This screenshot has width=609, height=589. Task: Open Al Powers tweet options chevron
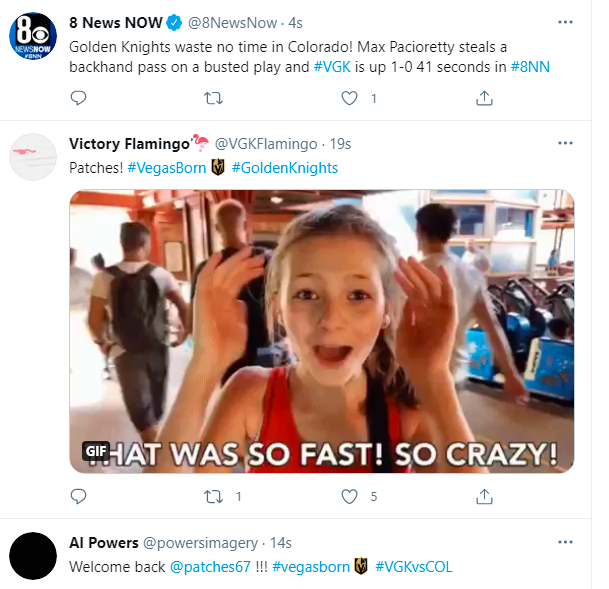coord(567,542)
